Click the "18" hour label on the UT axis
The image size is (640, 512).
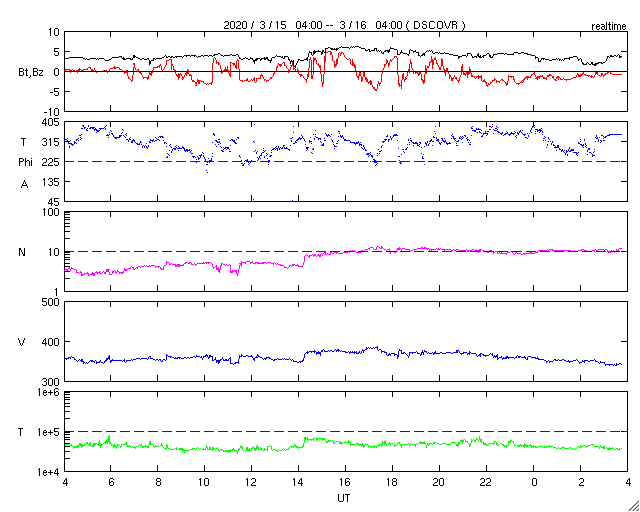click(x=392, y=482)
